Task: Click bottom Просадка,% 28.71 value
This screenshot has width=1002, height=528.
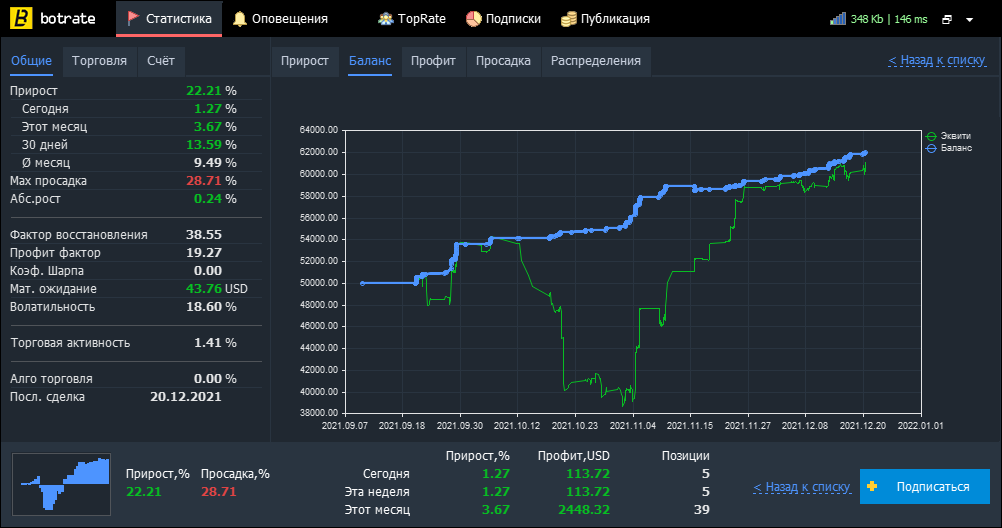Action: [x=219, y=492]
